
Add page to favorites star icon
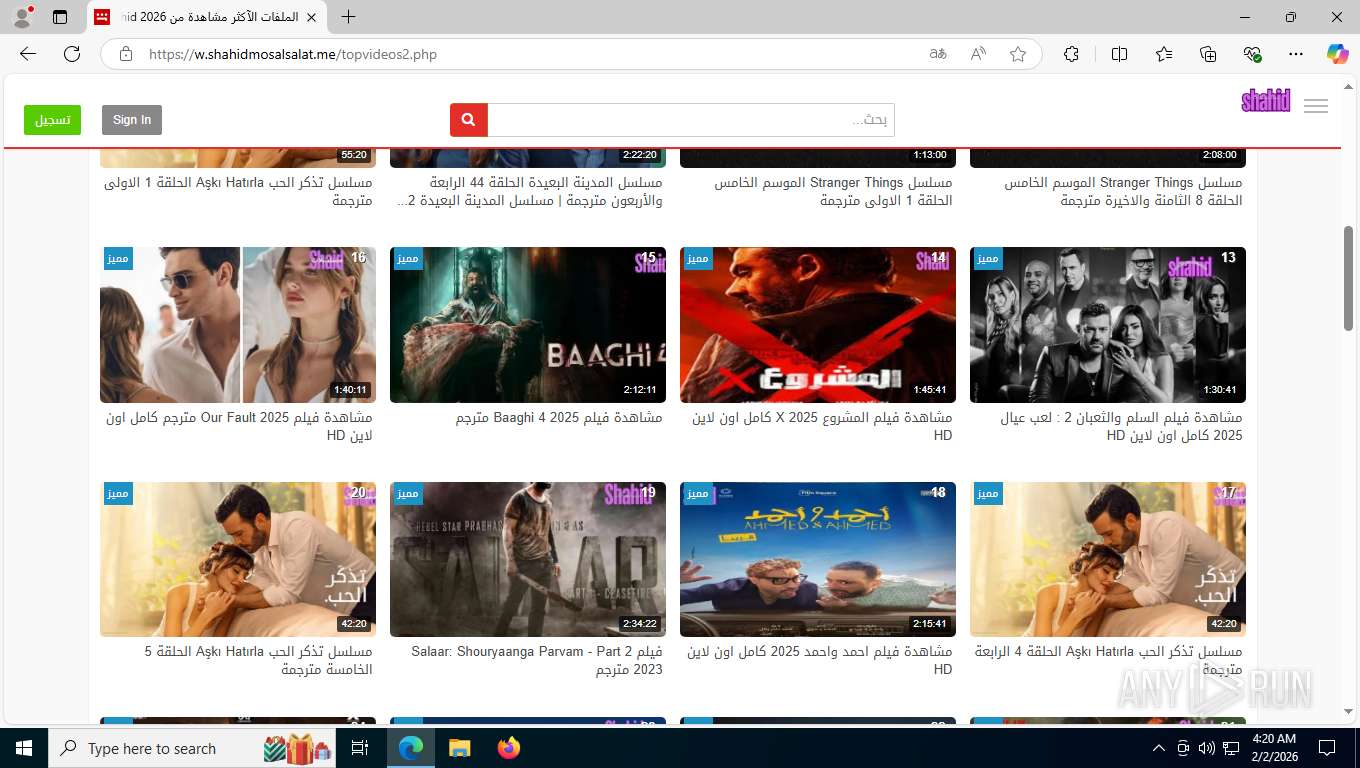(1018, 54)
